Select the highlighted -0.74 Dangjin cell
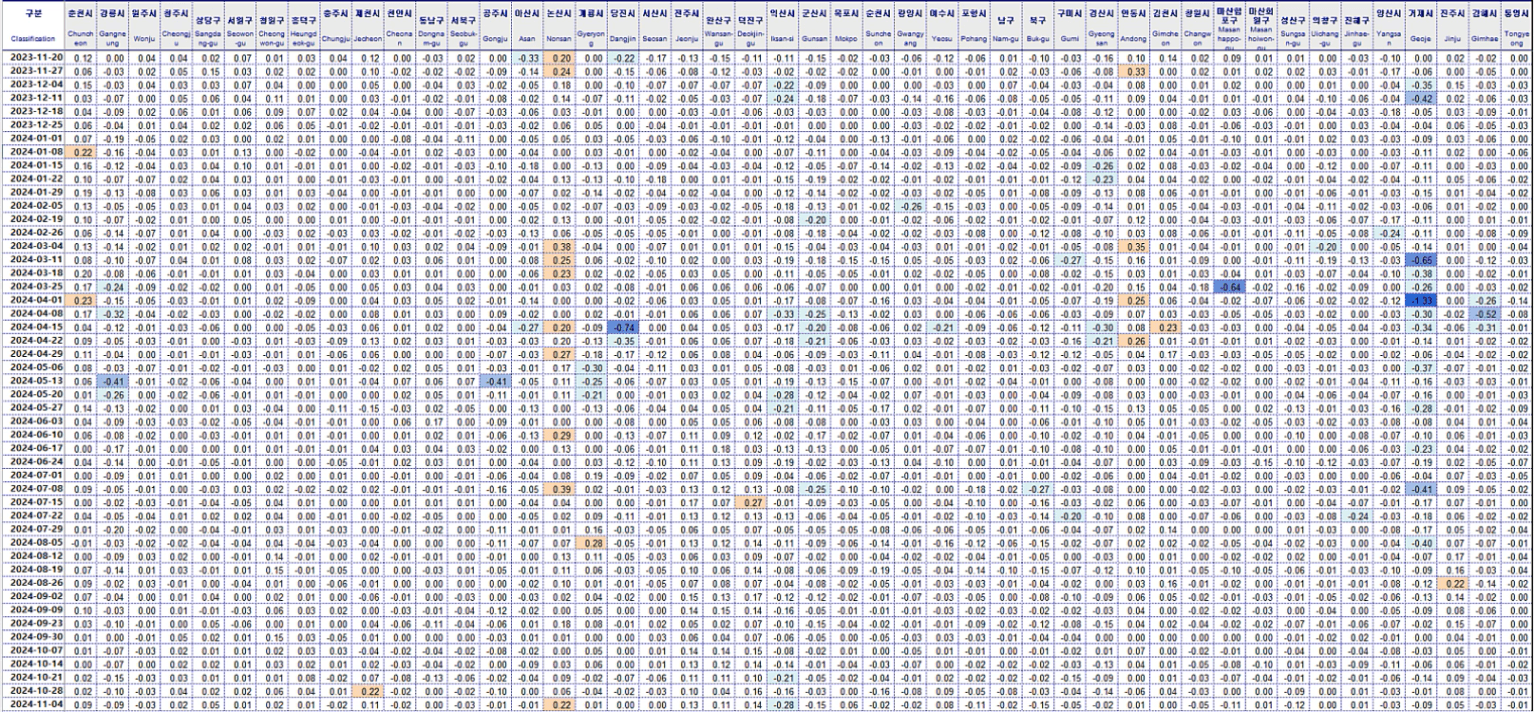 622,326
